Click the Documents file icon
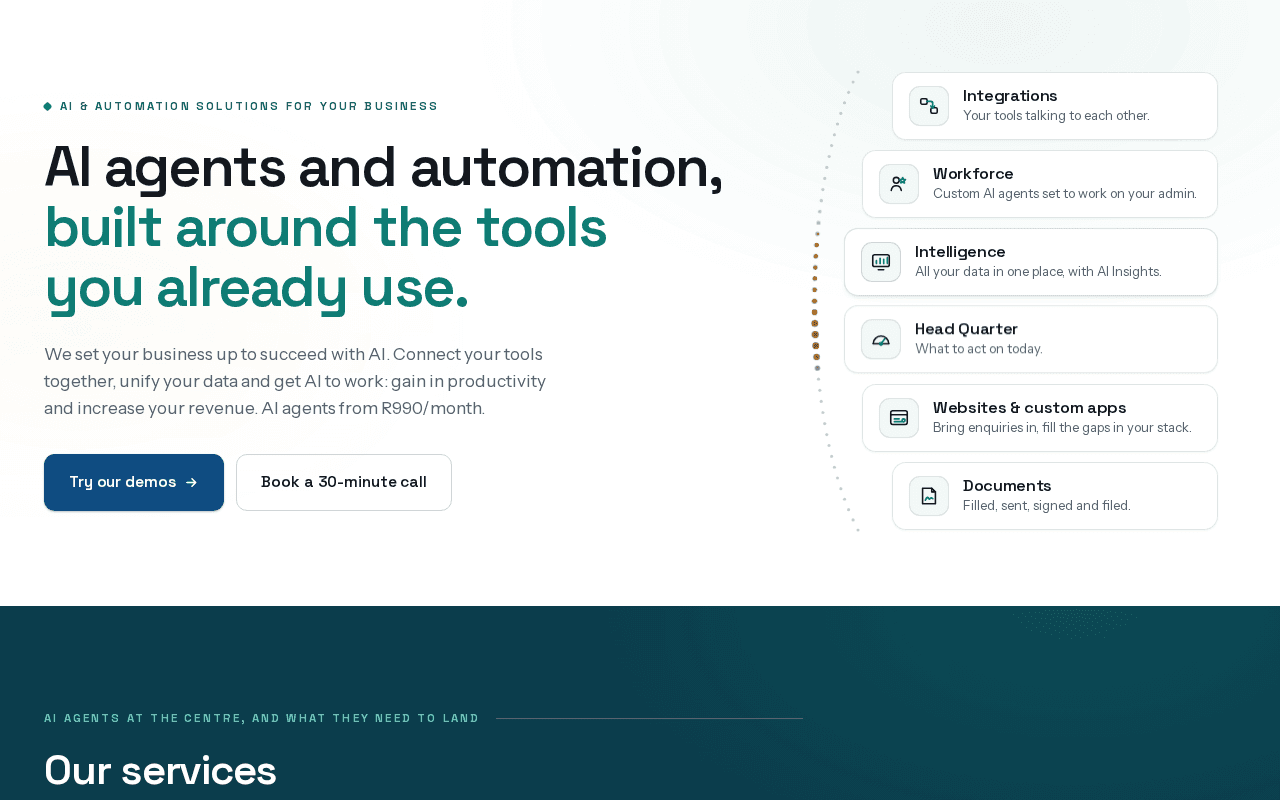Screen dimensions: 1280x800 pyautogui.click(x=929, y=496)
